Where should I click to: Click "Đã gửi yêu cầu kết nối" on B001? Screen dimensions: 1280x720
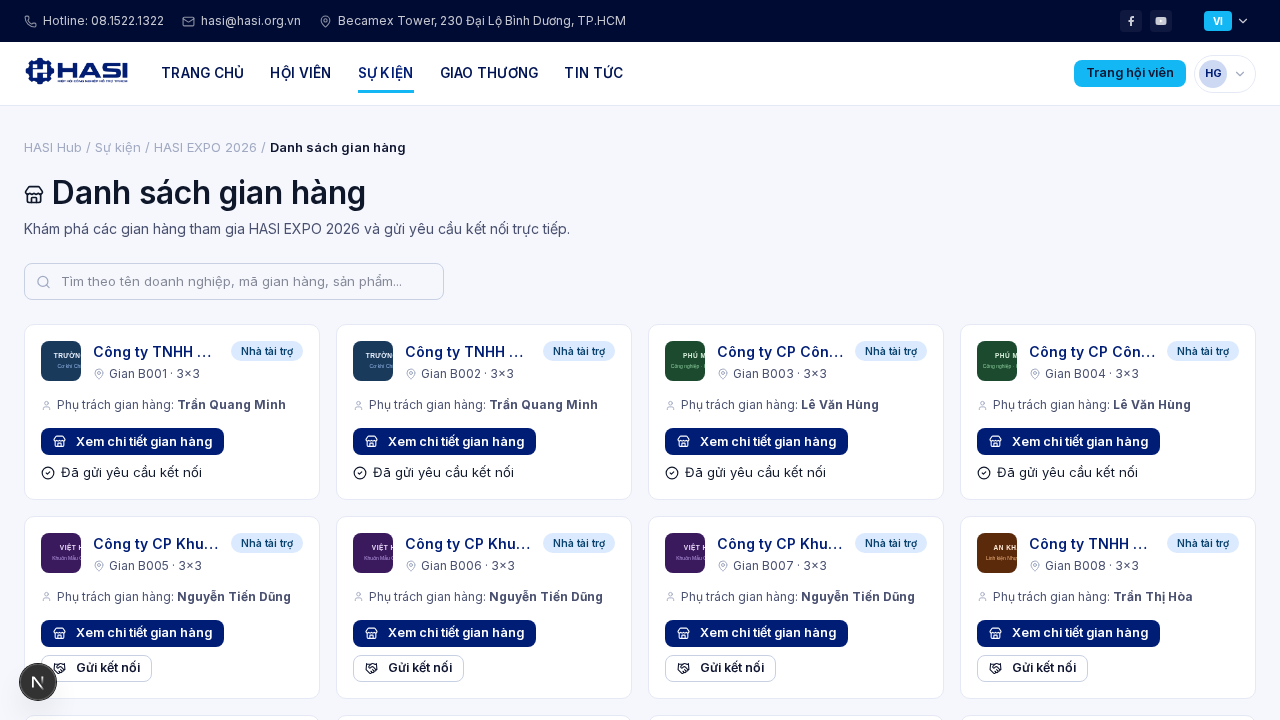[x=131, y=473]
